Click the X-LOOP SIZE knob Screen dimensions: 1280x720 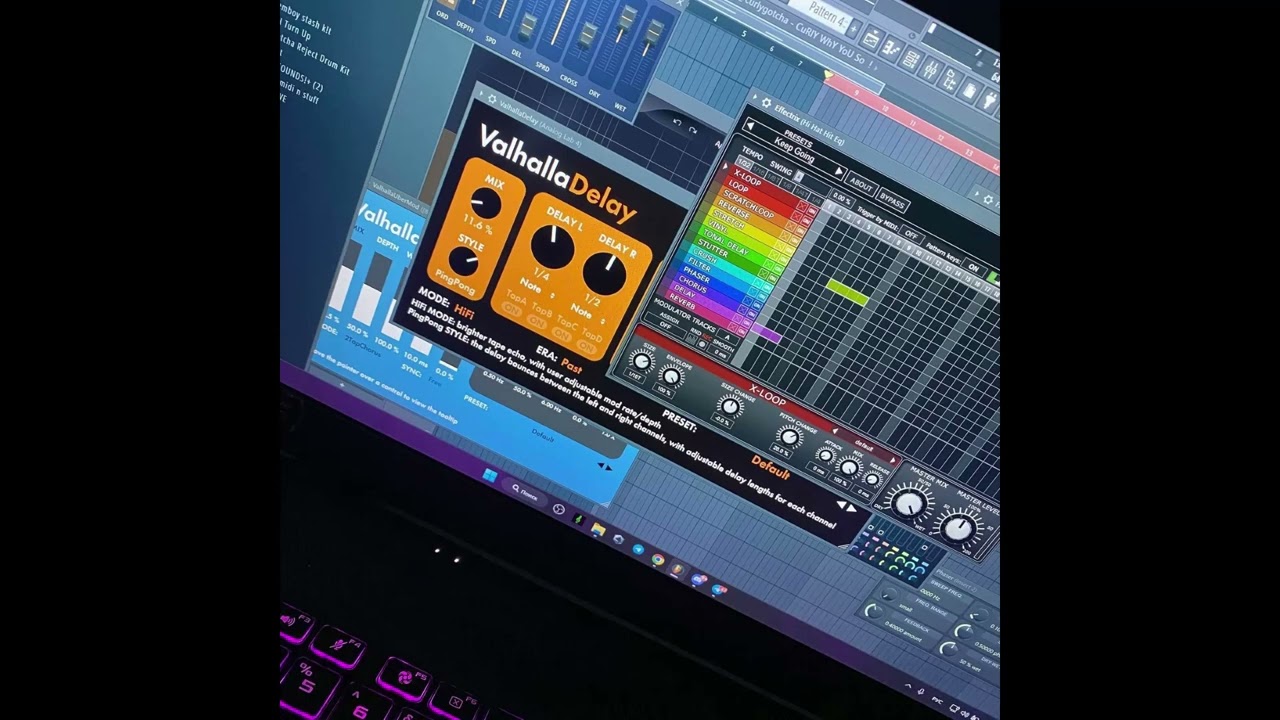pyautogui.click(x=641, y=361)
